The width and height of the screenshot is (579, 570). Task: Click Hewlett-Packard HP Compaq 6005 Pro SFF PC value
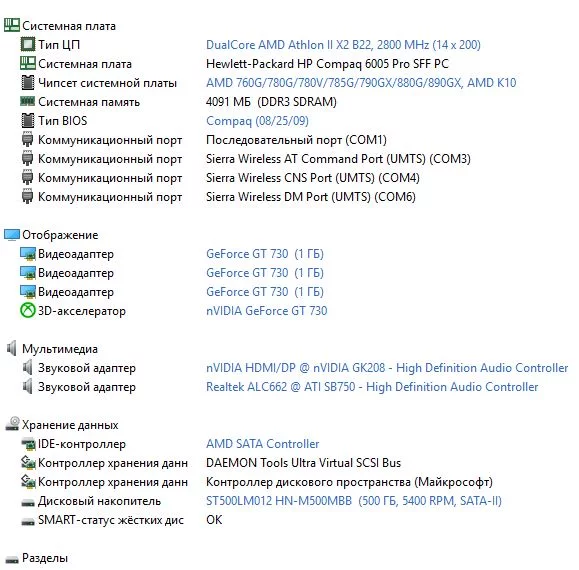point(327,64)
